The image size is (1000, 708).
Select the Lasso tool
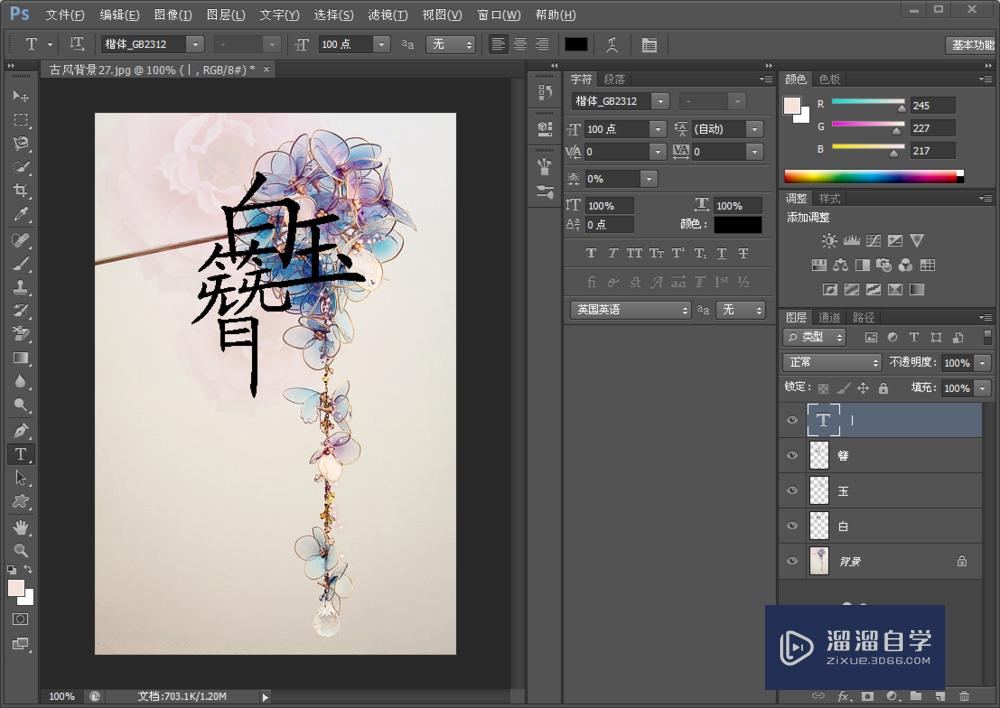click(x=20, y=144)
